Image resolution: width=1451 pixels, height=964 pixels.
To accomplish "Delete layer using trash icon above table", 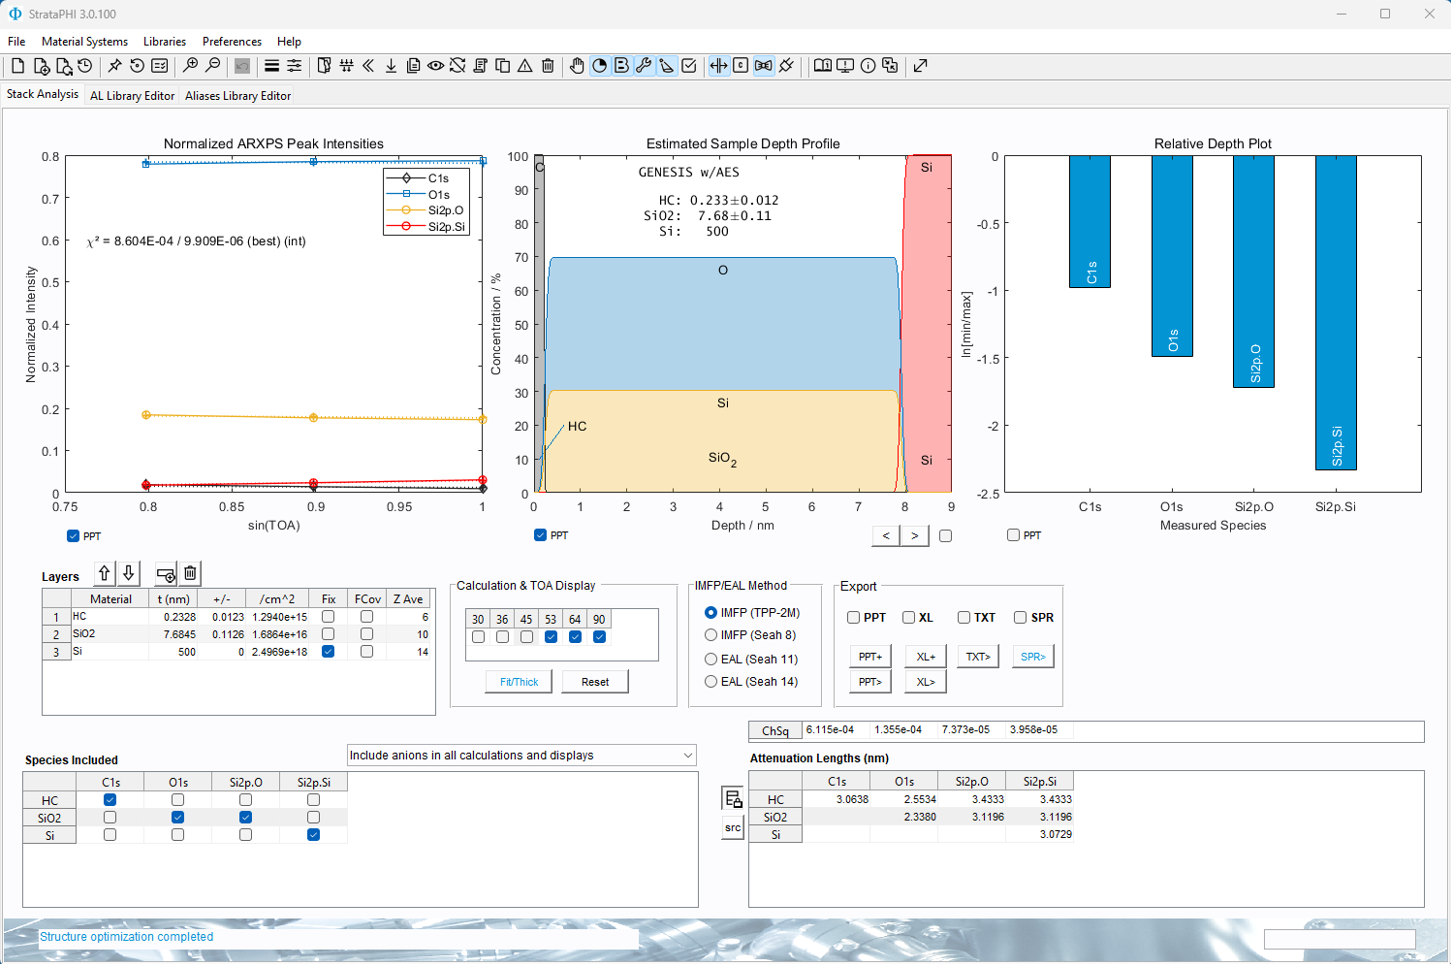I will point(190,574).
